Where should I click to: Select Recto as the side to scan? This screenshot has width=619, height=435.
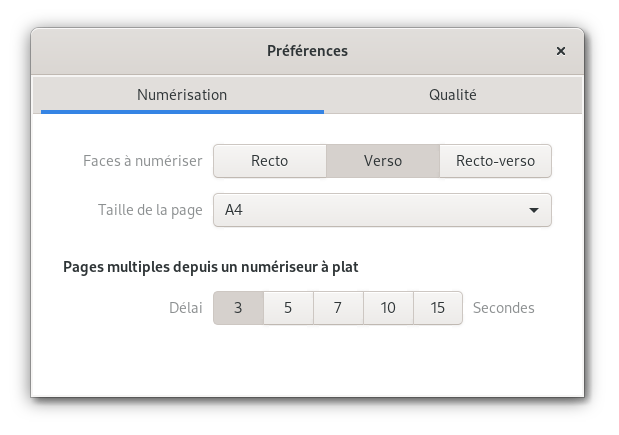(x=269, y=161)
